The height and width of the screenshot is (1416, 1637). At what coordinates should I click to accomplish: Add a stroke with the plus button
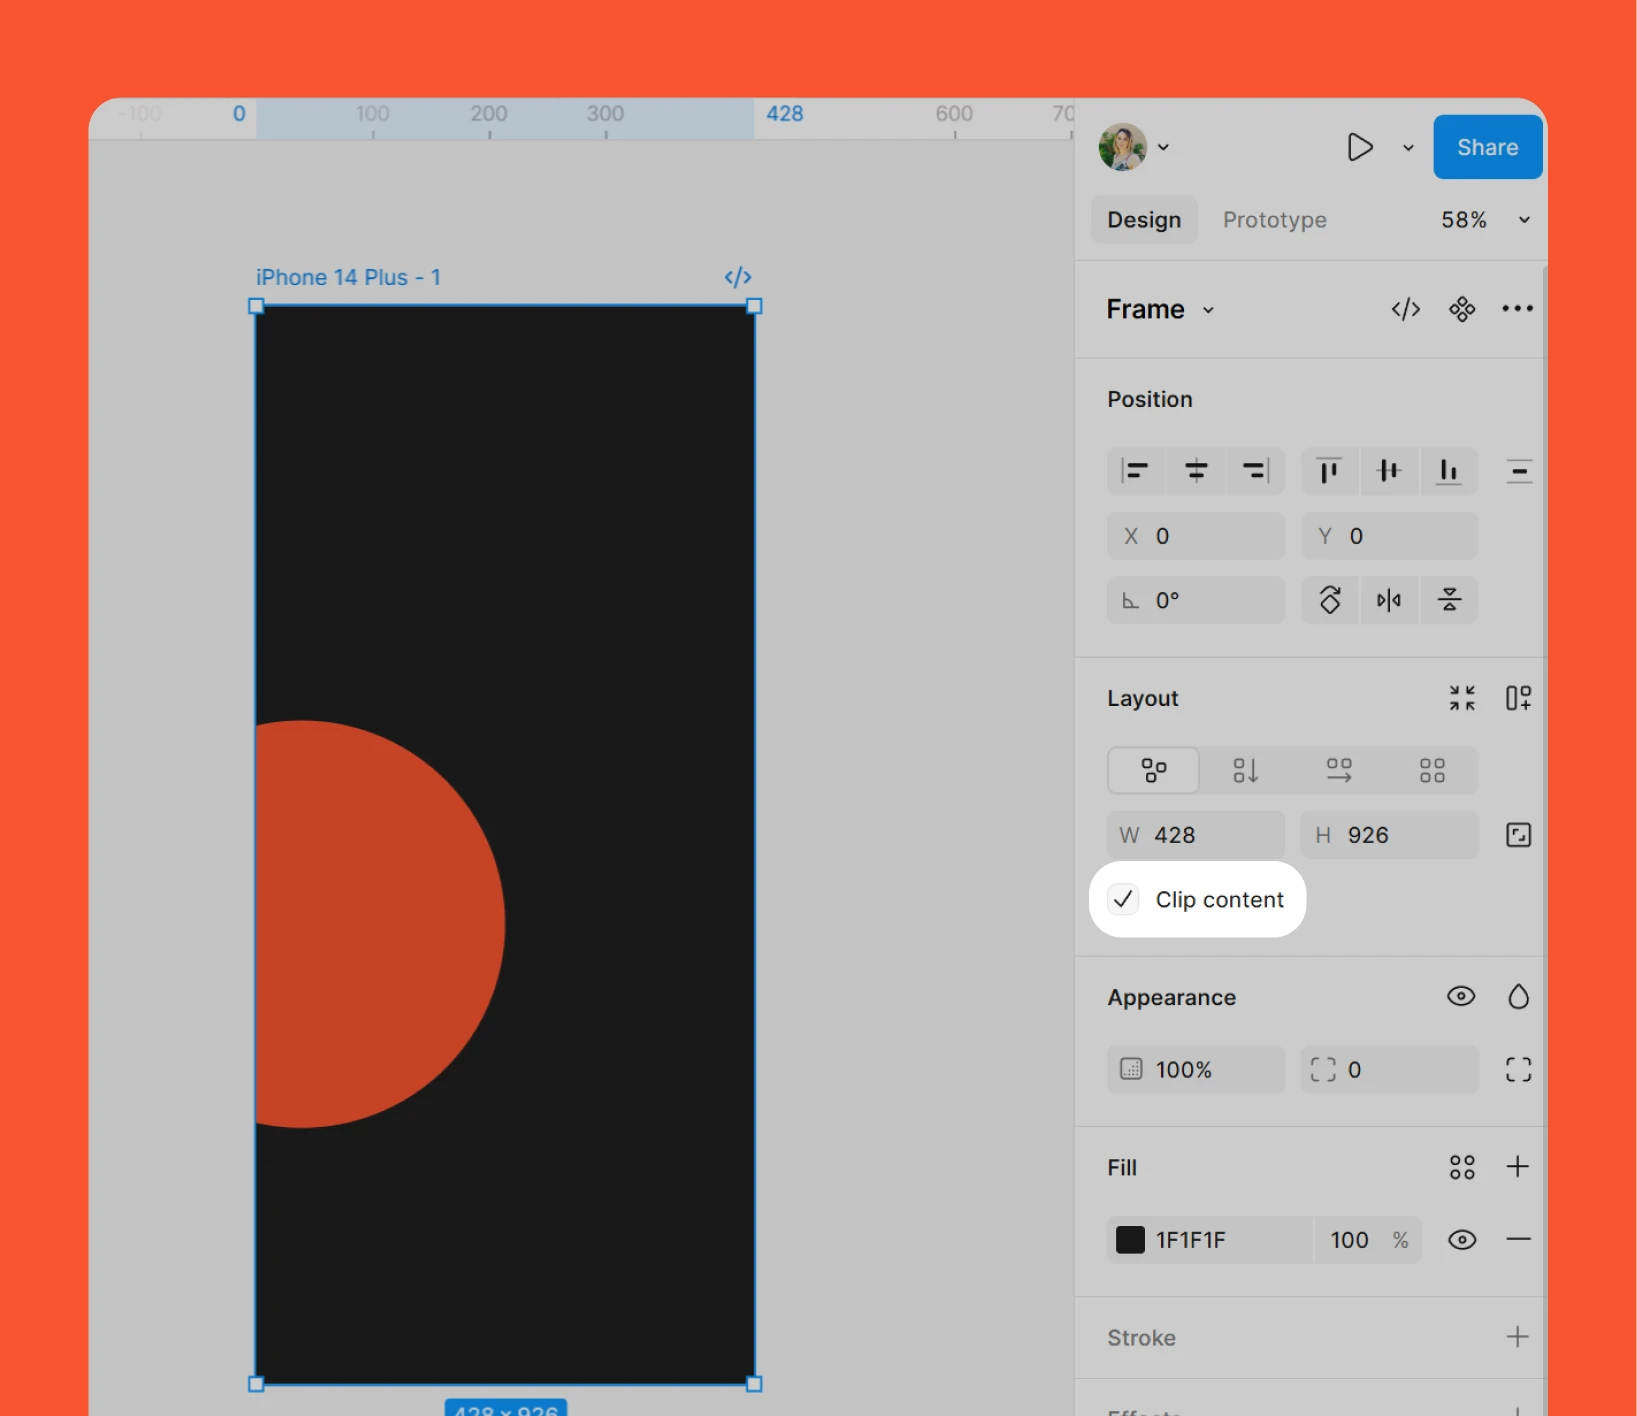1517,1337
